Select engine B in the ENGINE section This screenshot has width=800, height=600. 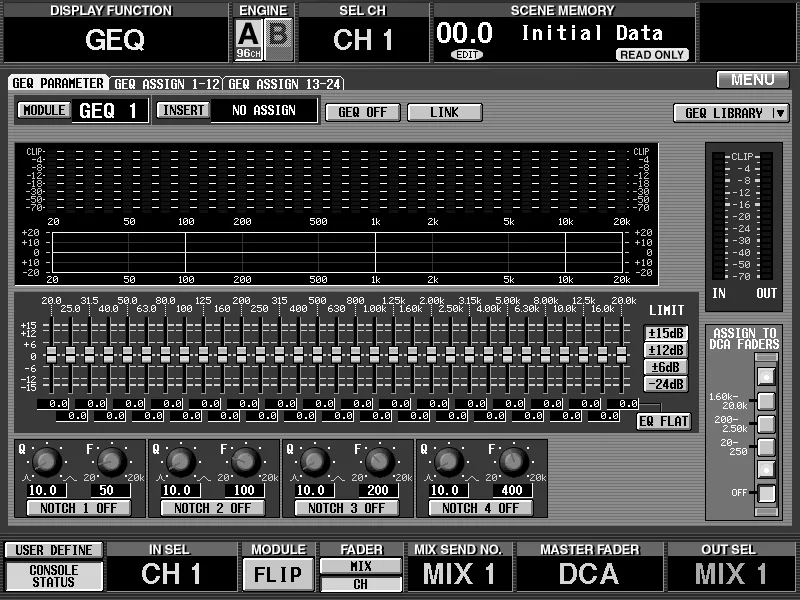click(x=279, y=39)
